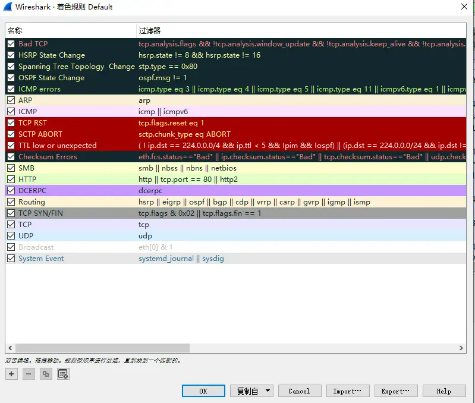Select the Routing filter starting 'hsrp || eigrp'
Image resolution: width=475 pixels, height=403 pixels.
tap(254, 202)
